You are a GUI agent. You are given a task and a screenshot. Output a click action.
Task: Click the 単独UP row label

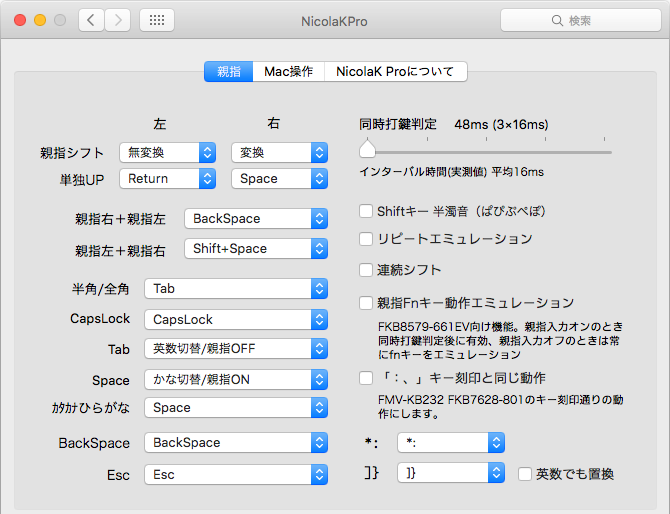point(82,179)
